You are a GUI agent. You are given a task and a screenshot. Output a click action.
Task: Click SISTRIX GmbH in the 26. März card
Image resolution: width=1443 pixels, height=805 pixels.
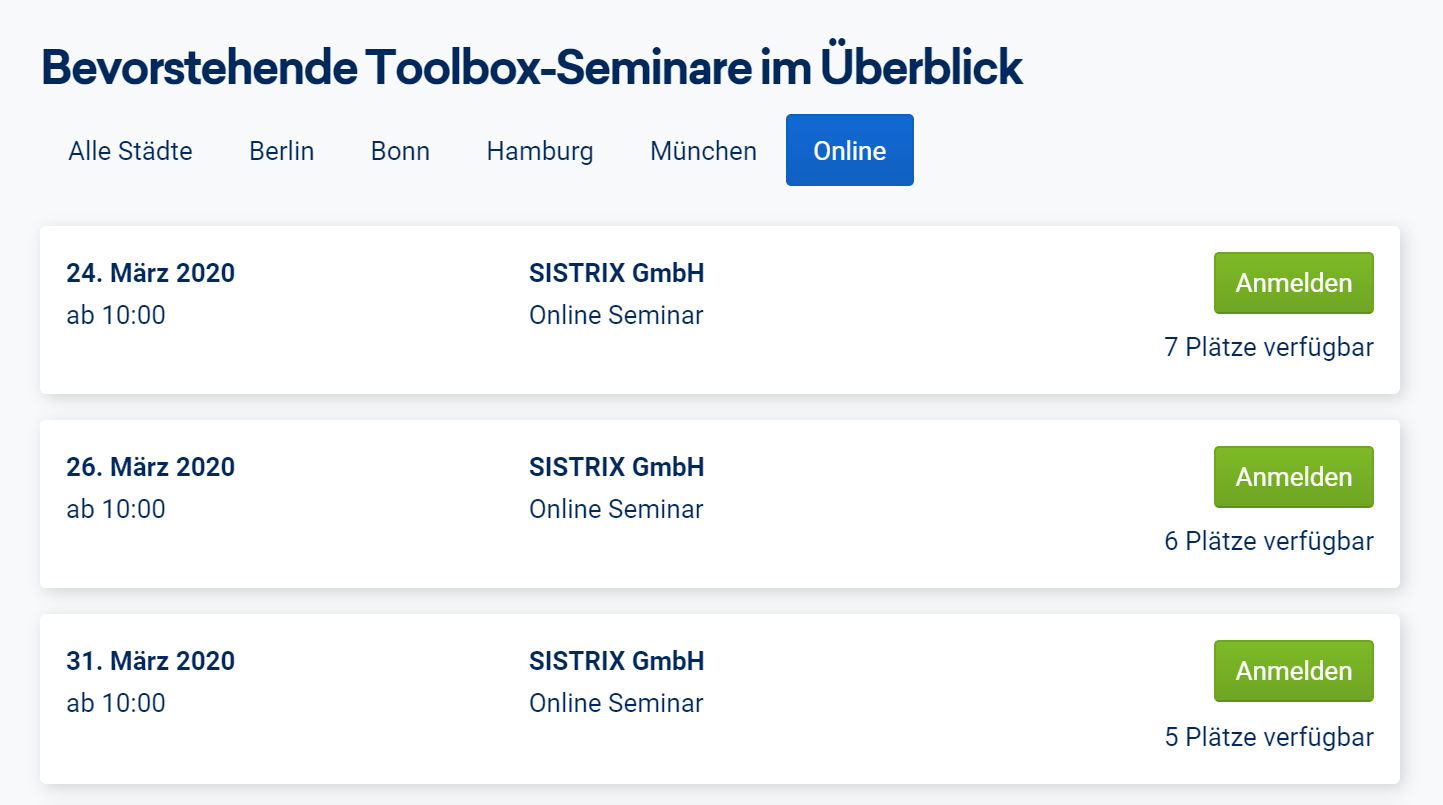click(x=616, y=467)
